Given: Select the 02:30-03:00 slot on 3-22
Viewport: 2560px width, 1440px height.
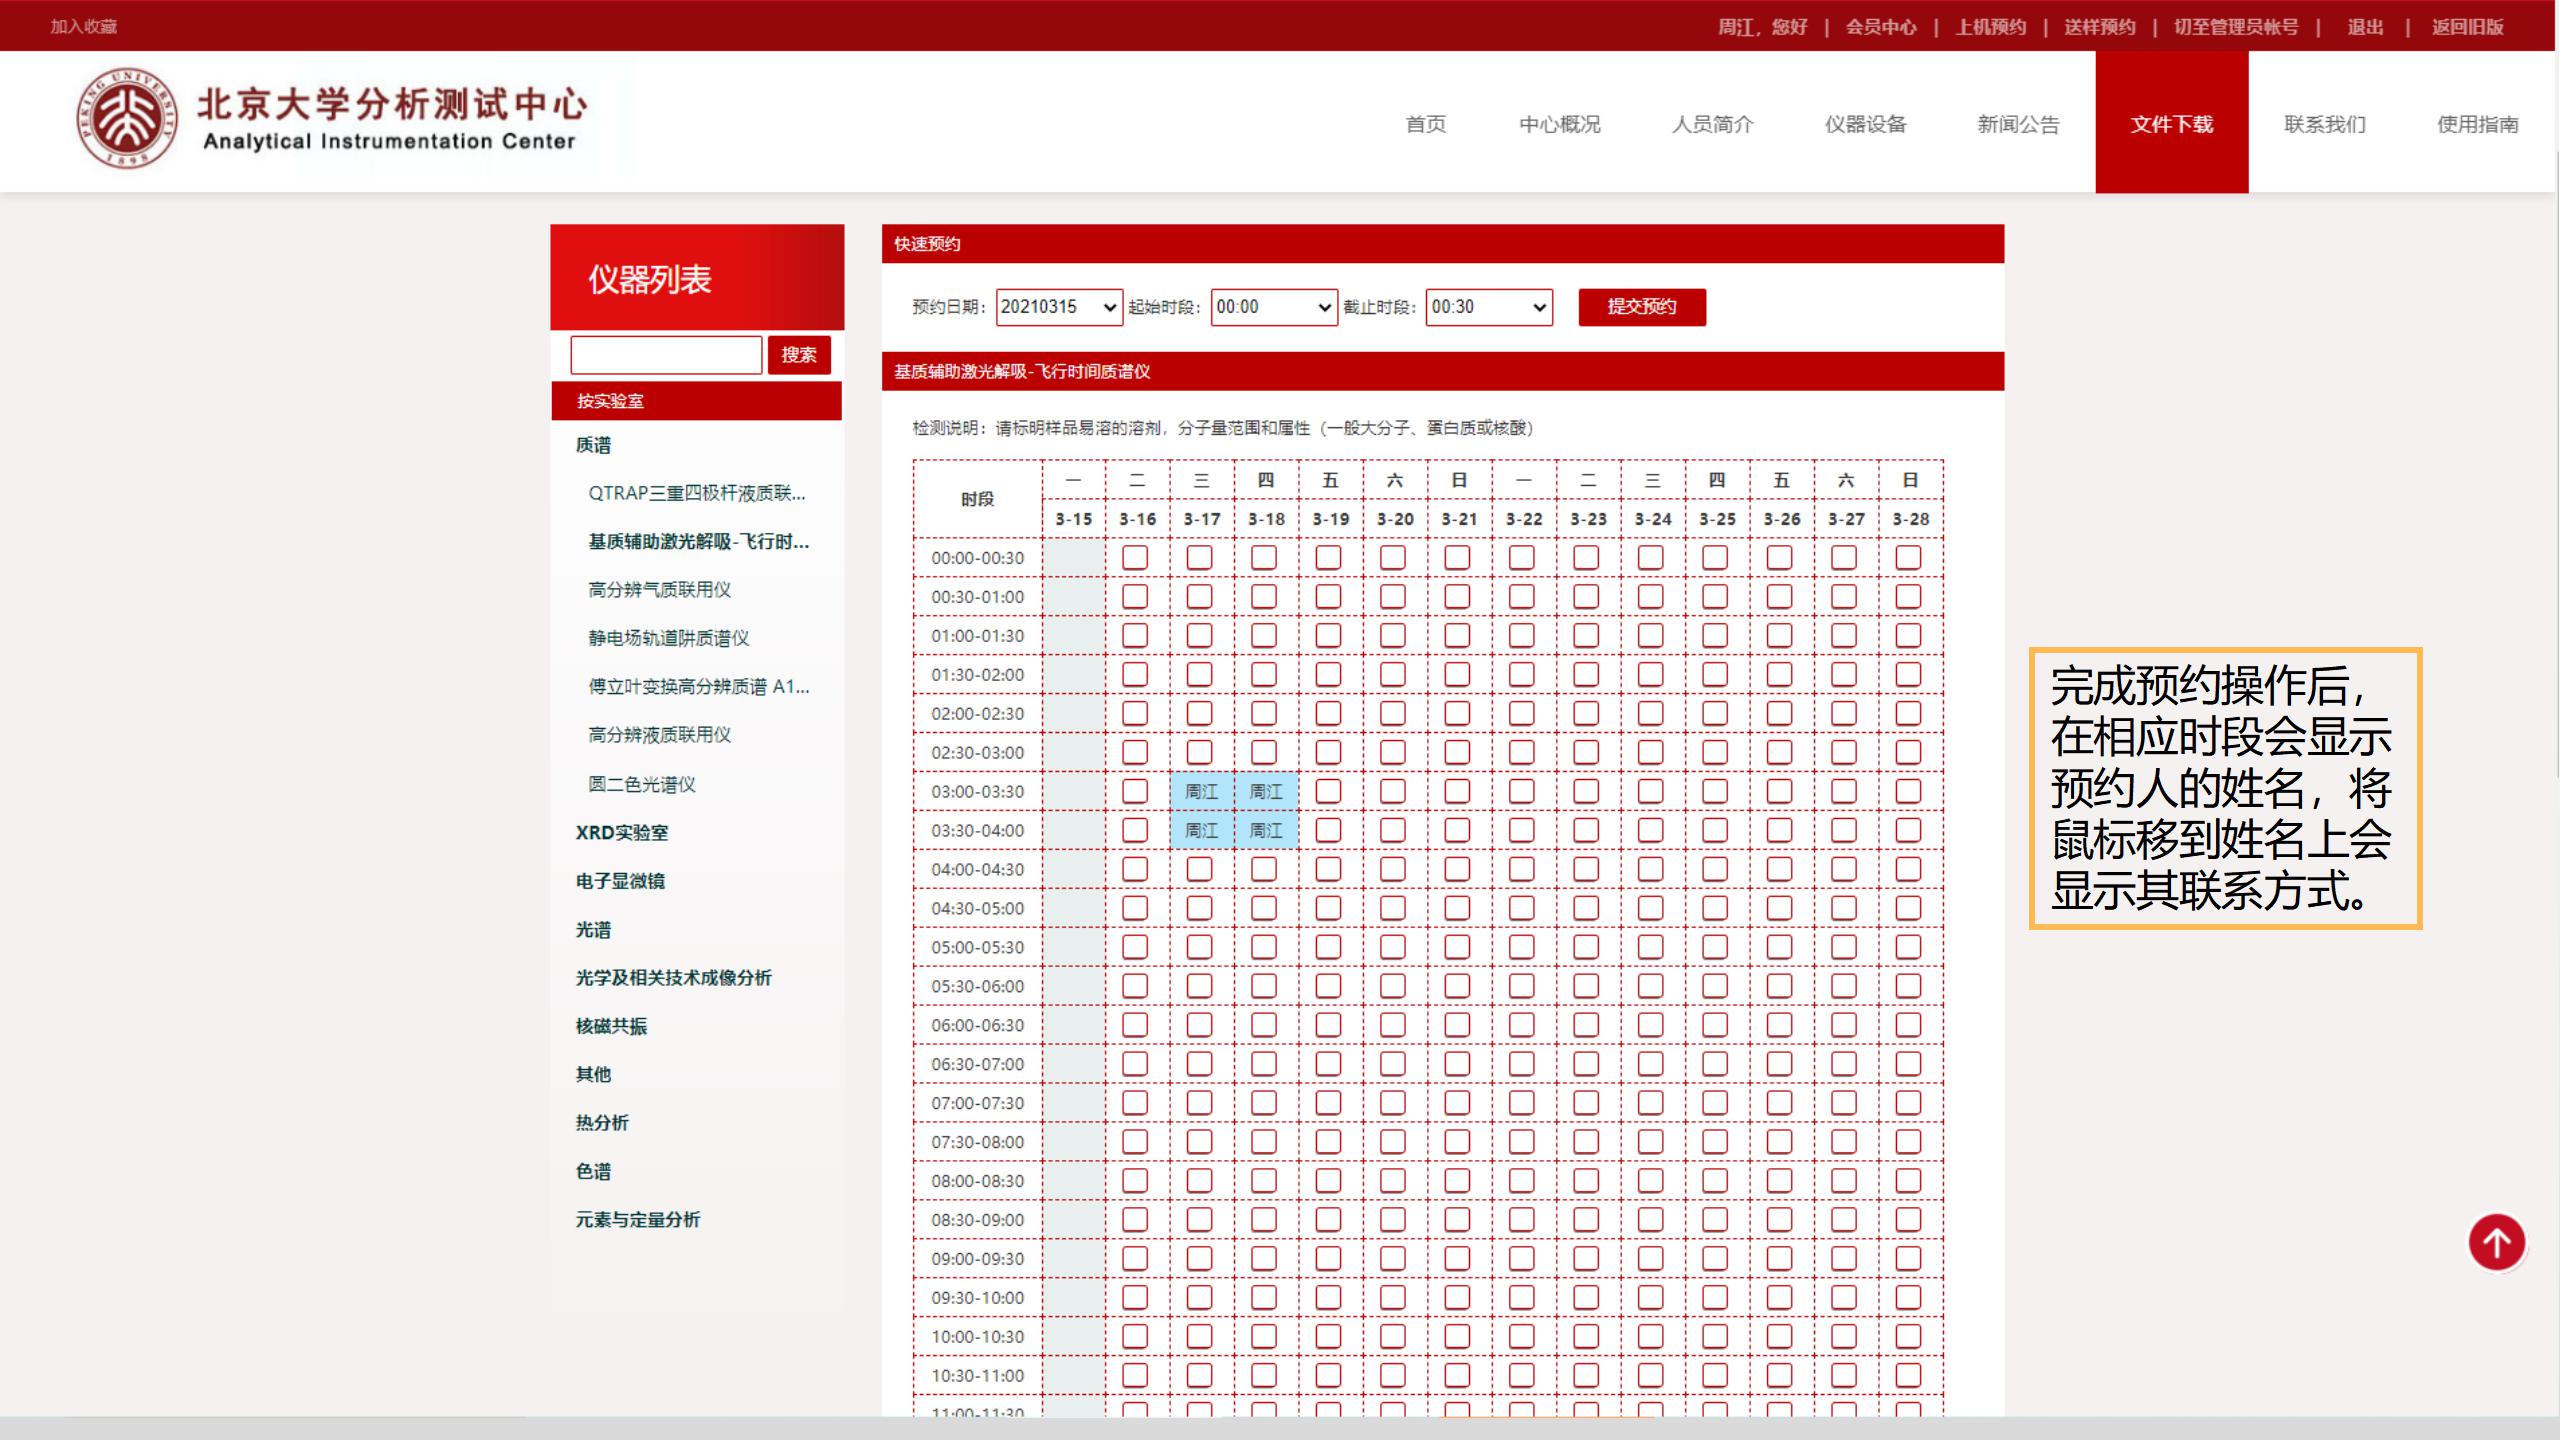Looking at the screenshot, I should pos(1522,752).
